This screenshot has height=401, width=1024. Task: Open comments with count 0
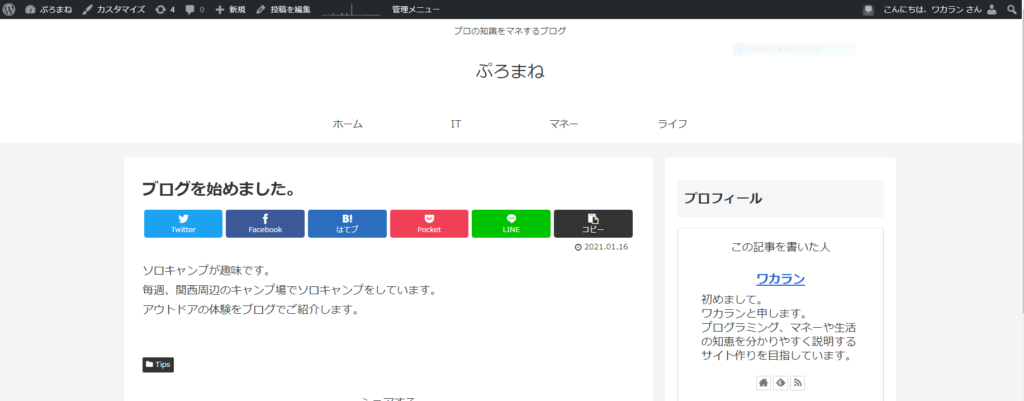(195, 10)
